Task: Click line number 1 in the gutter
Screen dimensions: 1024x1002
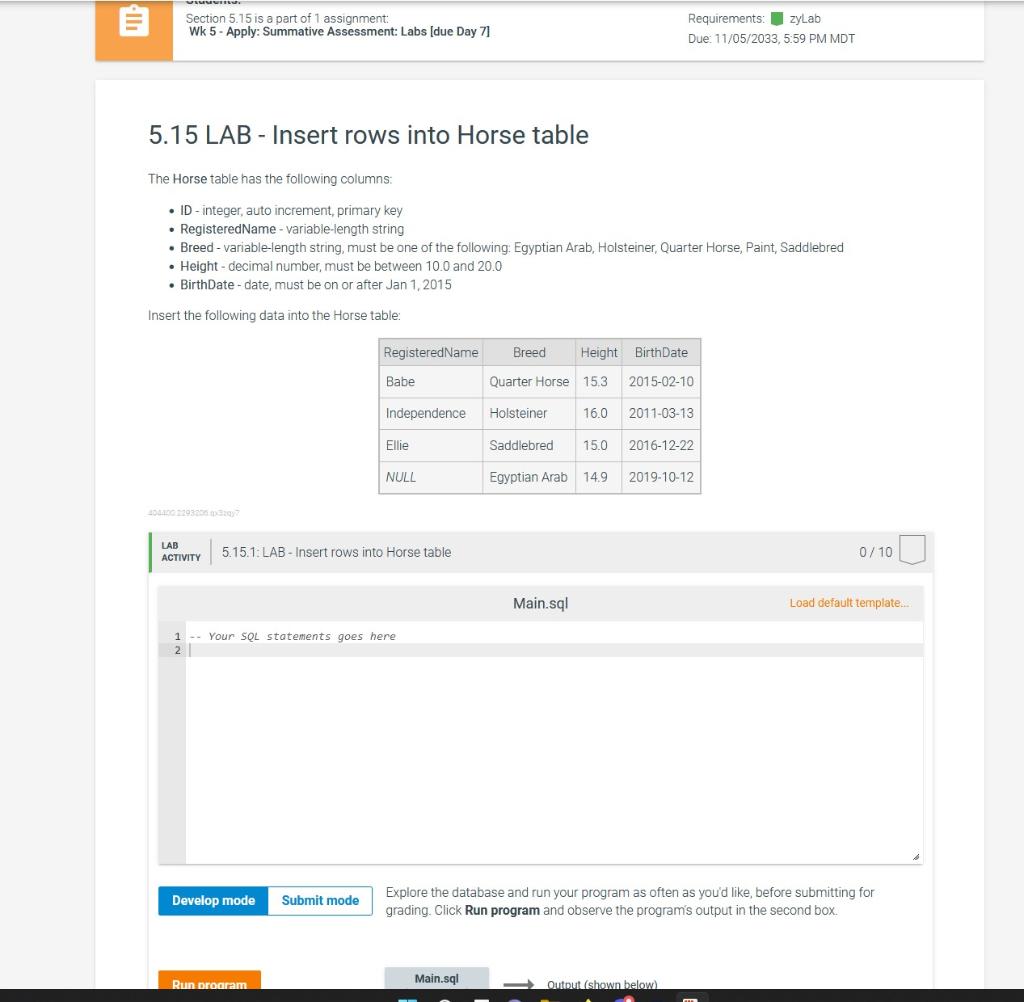Action: (177, 636)
